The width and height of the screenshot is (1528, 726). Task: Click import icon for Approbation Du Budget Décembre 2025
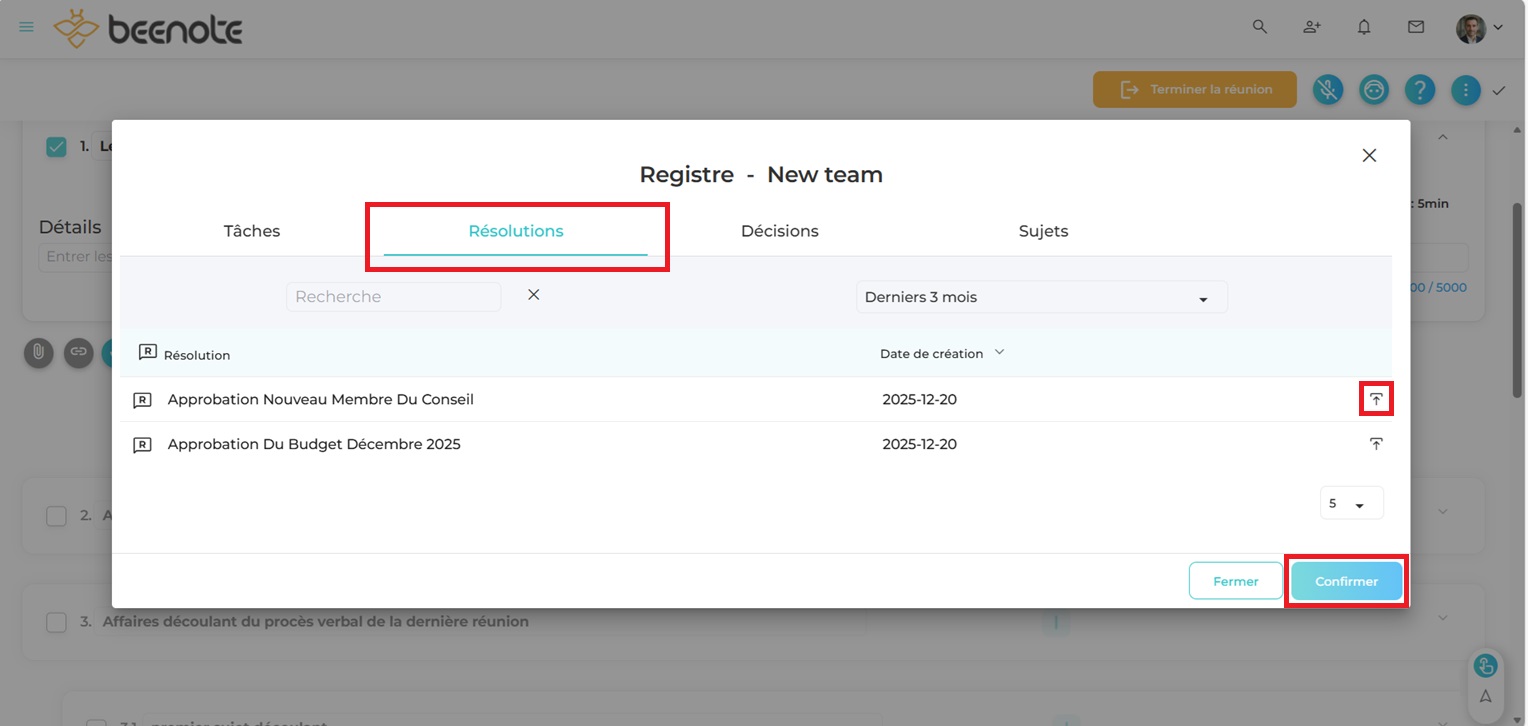click(x=1376, y=444)
